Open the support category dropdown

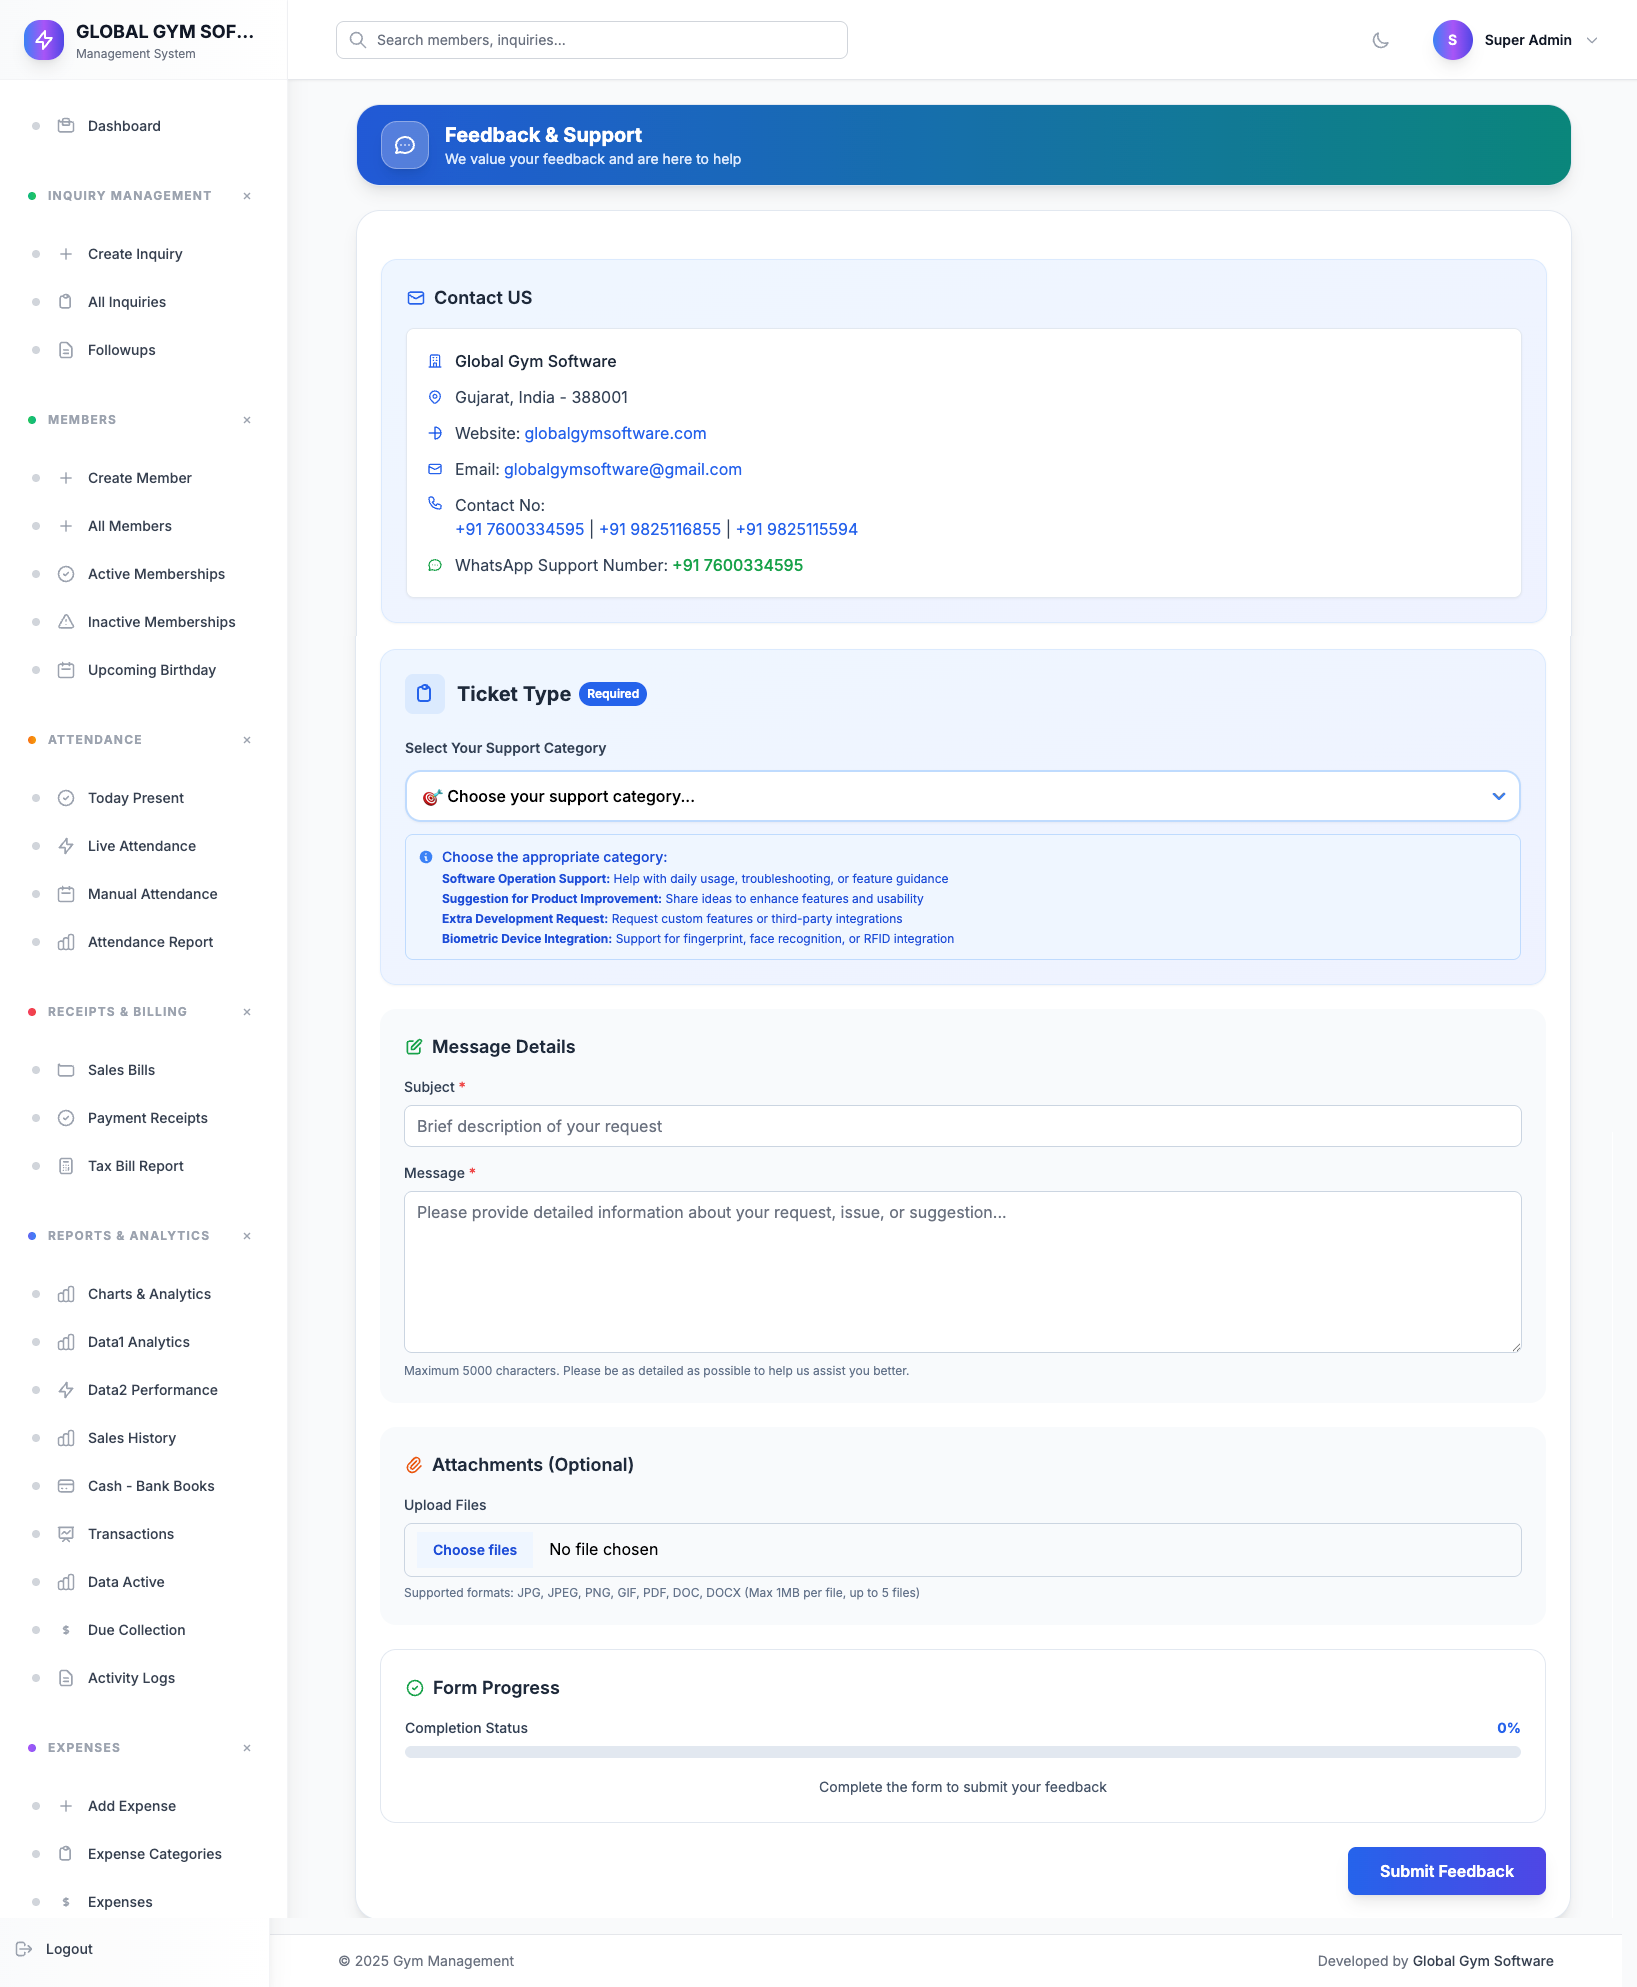962,796
